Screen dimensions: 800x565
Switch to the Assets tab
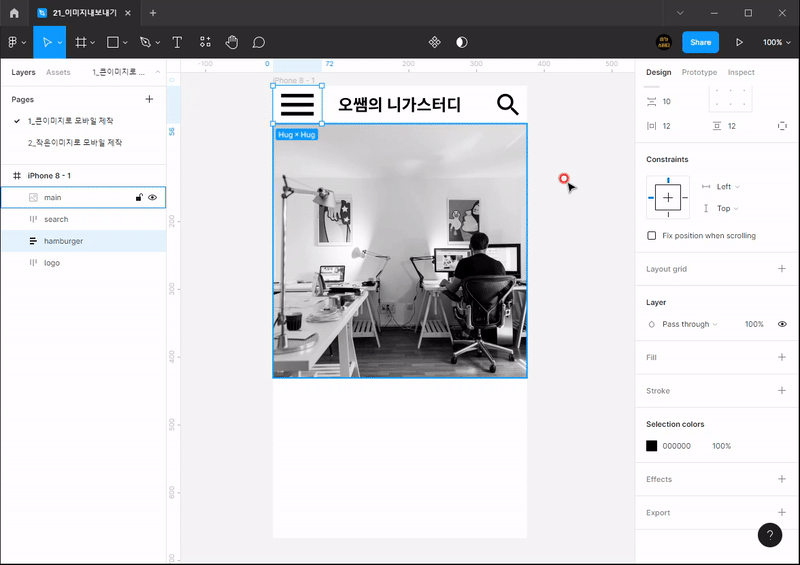point(58,72)
